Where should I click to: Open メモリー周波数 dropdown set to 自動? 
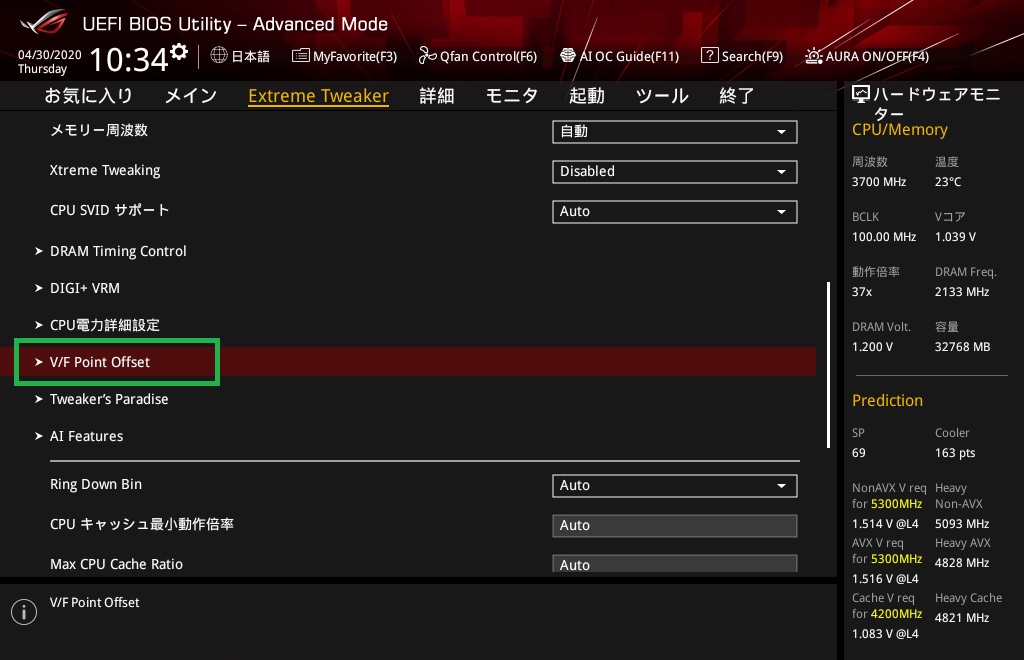pos(675,132)
